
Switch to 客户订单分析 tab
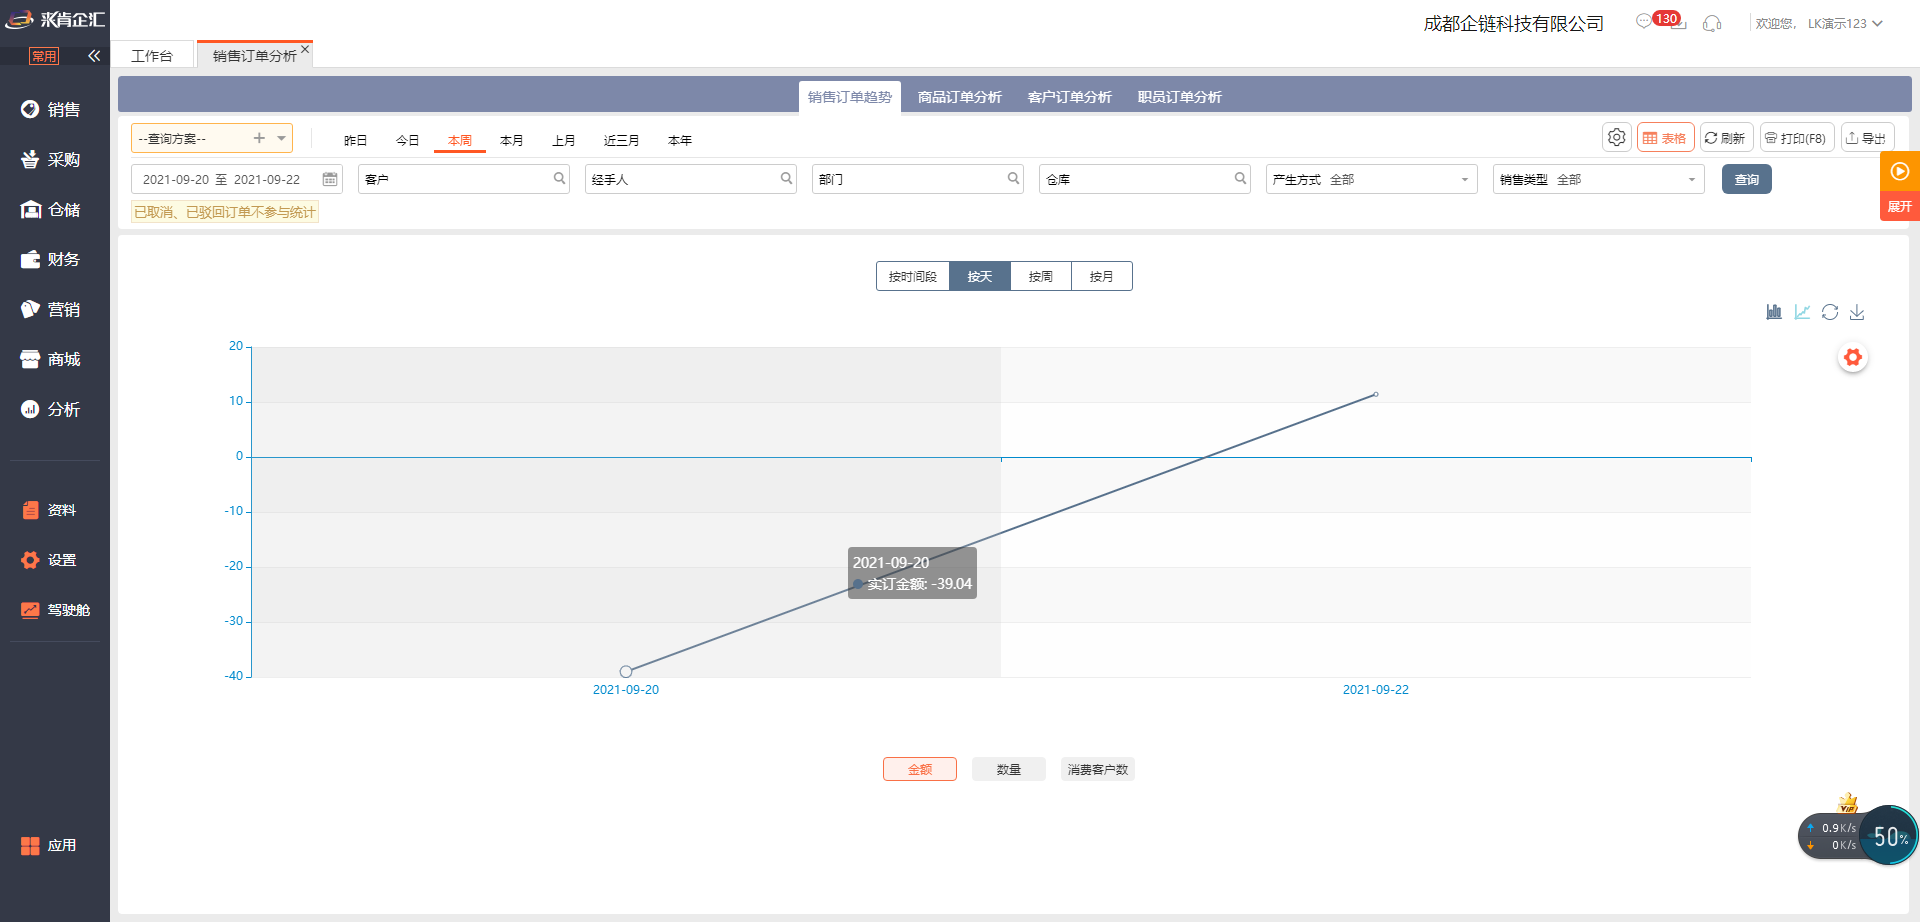coord(1069,97)
